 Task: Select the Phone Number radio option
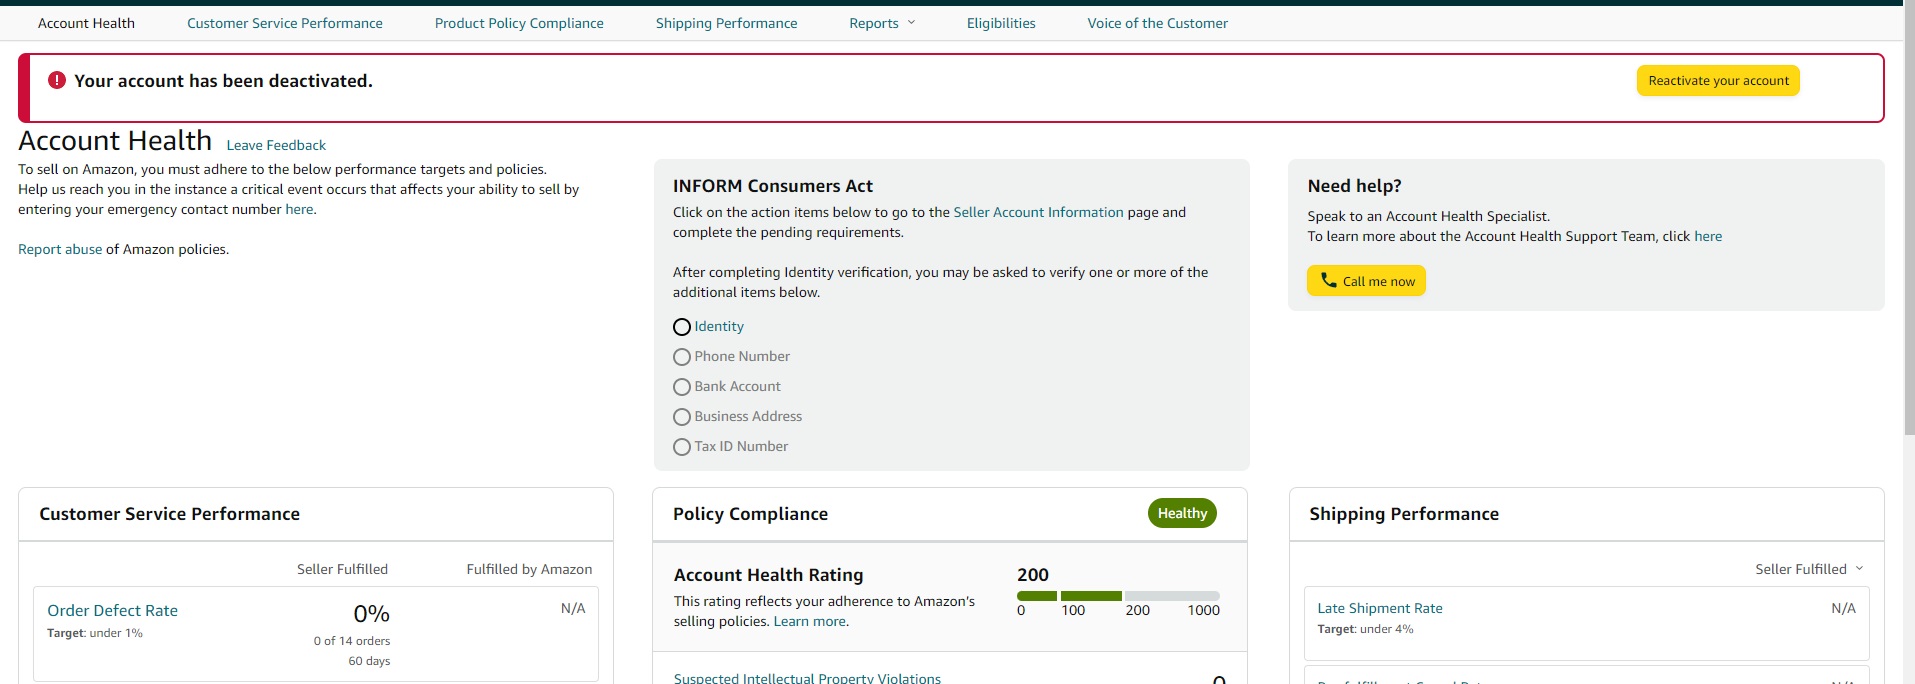(x=682, y=357)
